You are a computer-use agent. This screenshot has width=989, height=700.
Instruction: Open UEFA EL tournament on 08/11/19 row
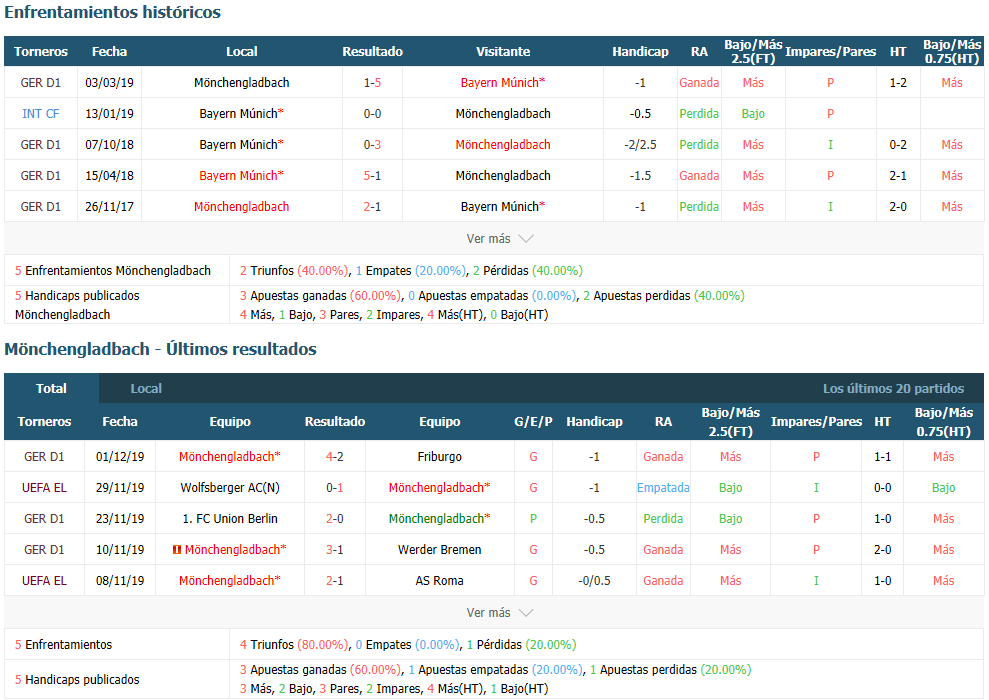[44, 580]
